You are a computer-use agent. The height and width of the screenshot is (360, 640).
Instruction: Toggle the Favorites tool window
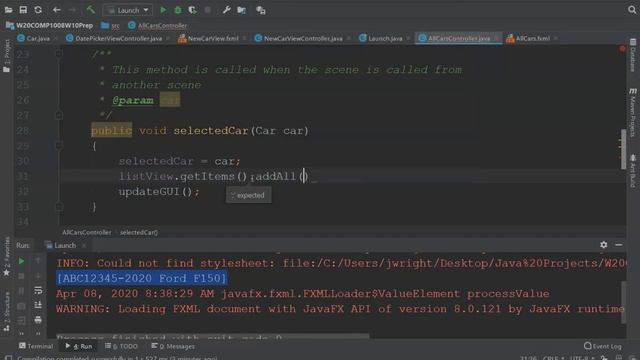coord(7,256)
